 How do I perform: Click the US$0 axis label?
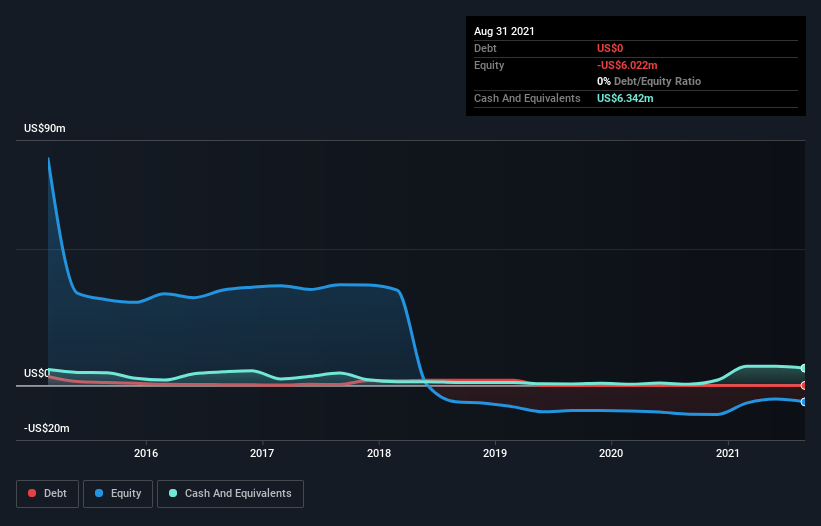[x=37, y=373]
